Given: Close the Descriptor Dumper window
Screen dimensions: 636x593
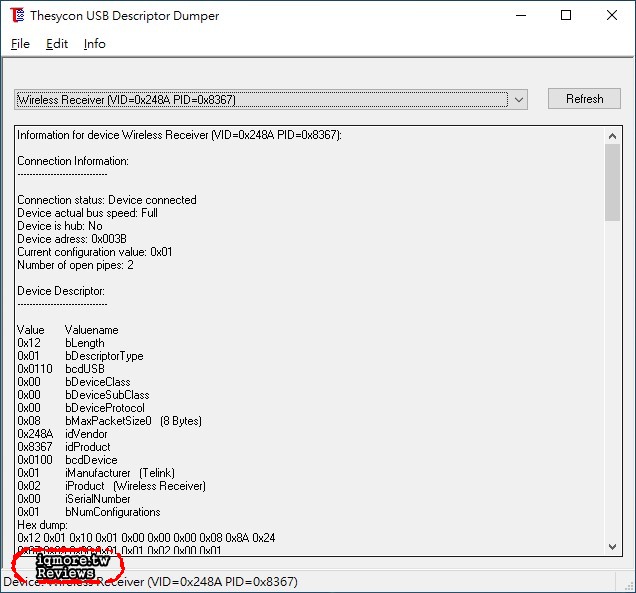Looking at the screenshot, I should tap(612, 15).
